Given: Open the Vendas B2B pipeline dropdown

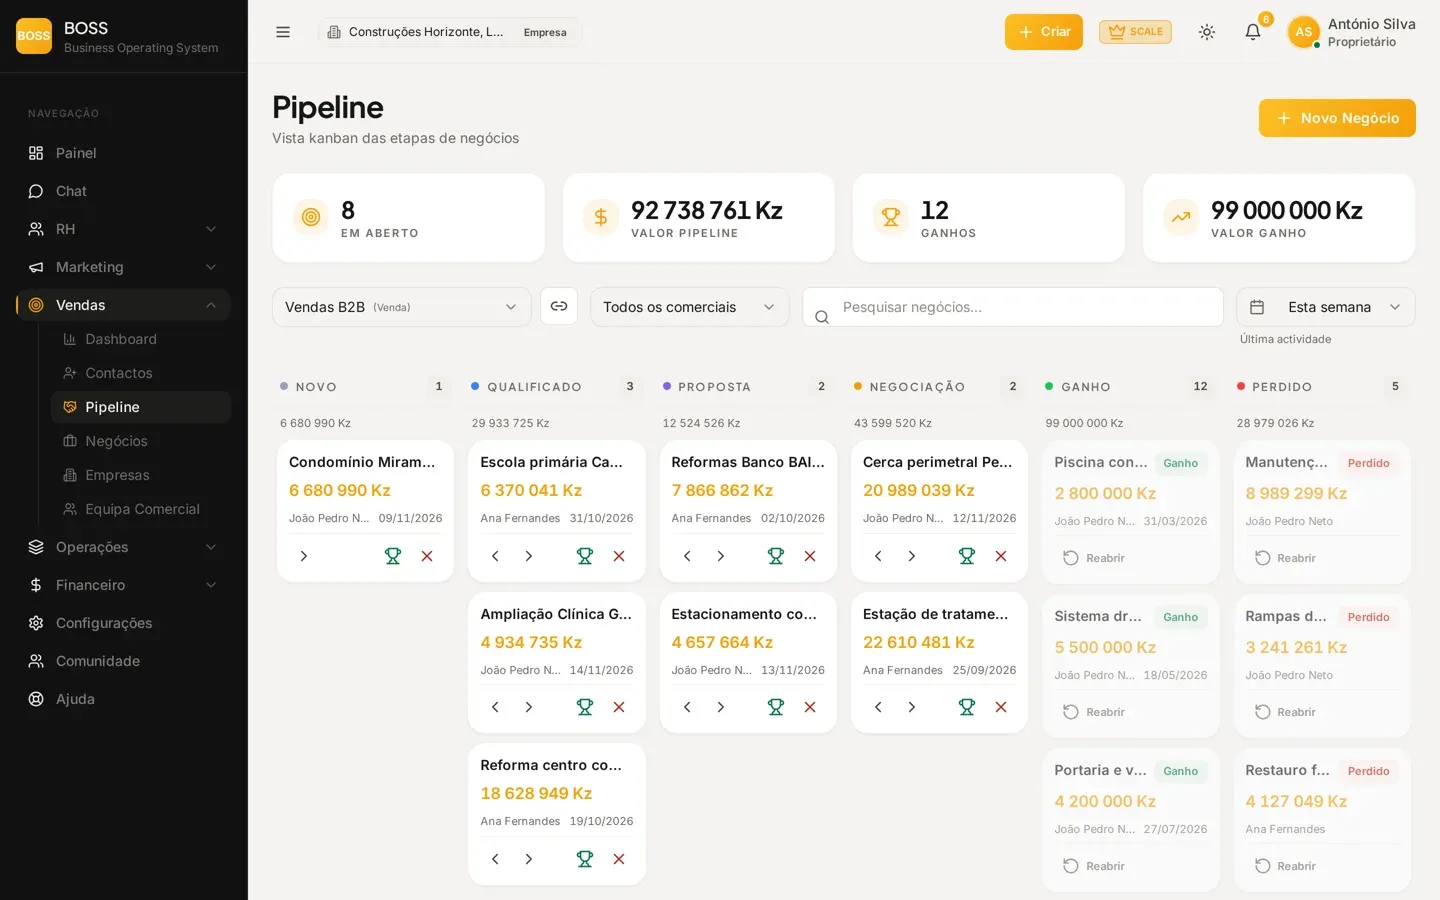Looking at the screenshot, I should pos(401,307).
